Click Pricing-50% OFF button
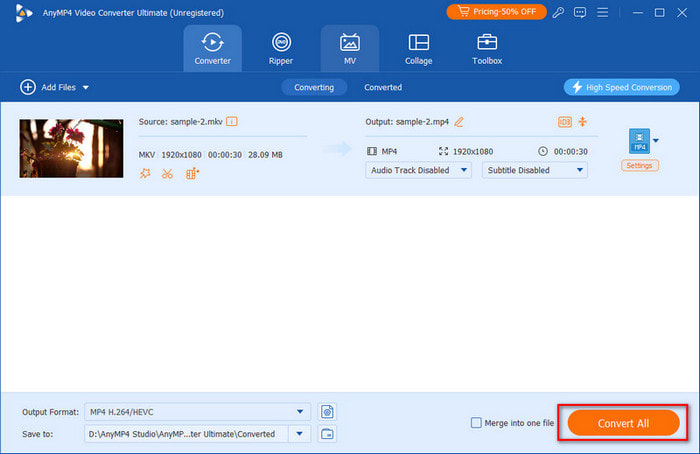 coord(496,12)
